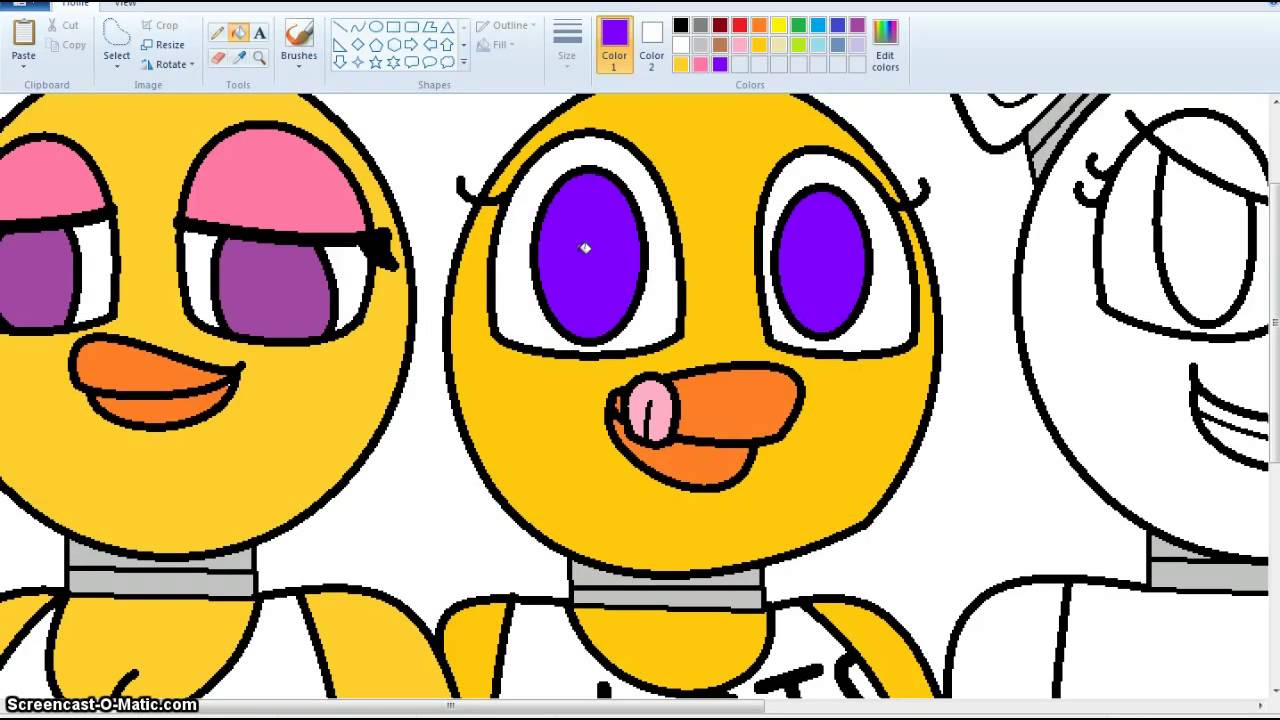Choose the Down arrow shape
This screenshot has height=720, width=1280.
tap(339, 62)
